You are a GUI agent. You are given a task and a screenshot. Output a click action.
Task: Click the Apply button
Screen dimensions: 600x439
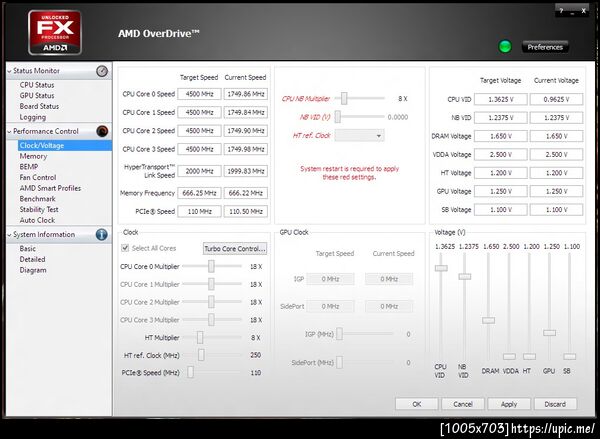[509, 404]
